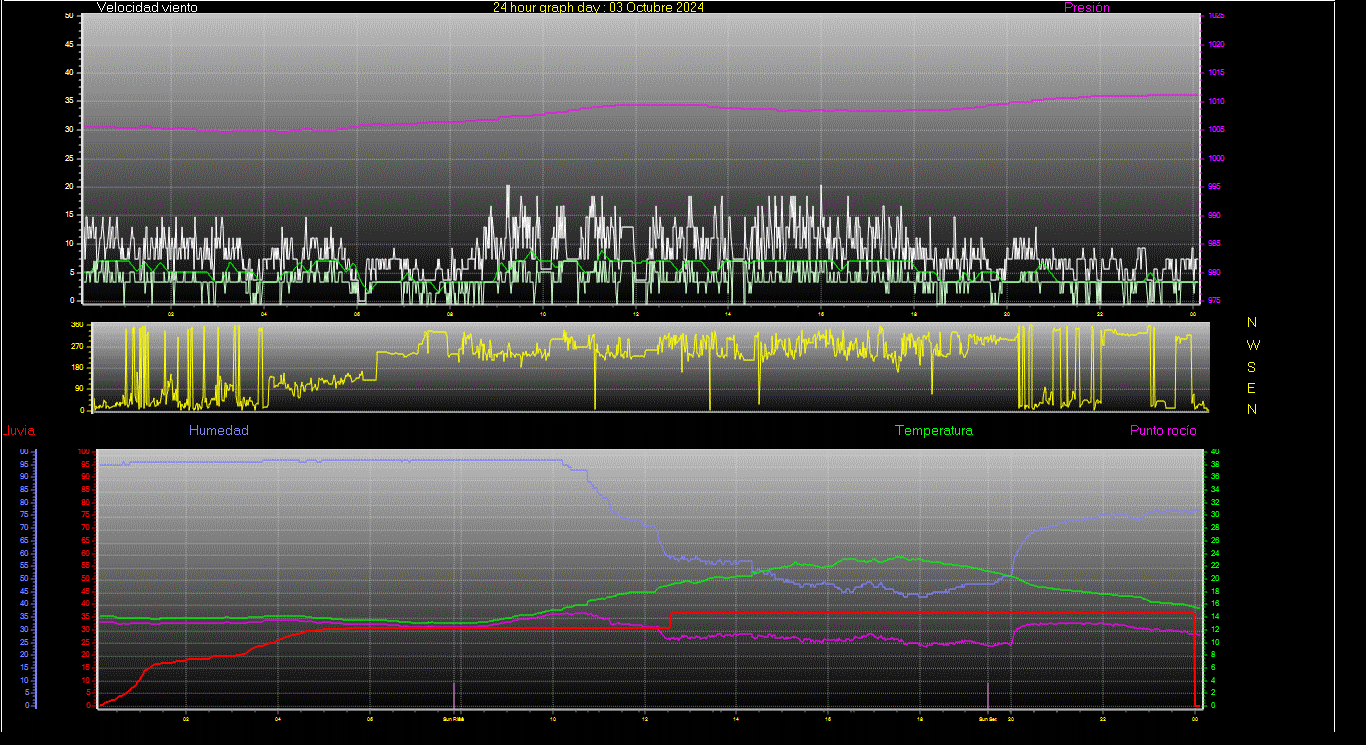Screen dimensions: 1366x745
Task: Click blue humidity axis value 75
Action: (x=25, y=515)
